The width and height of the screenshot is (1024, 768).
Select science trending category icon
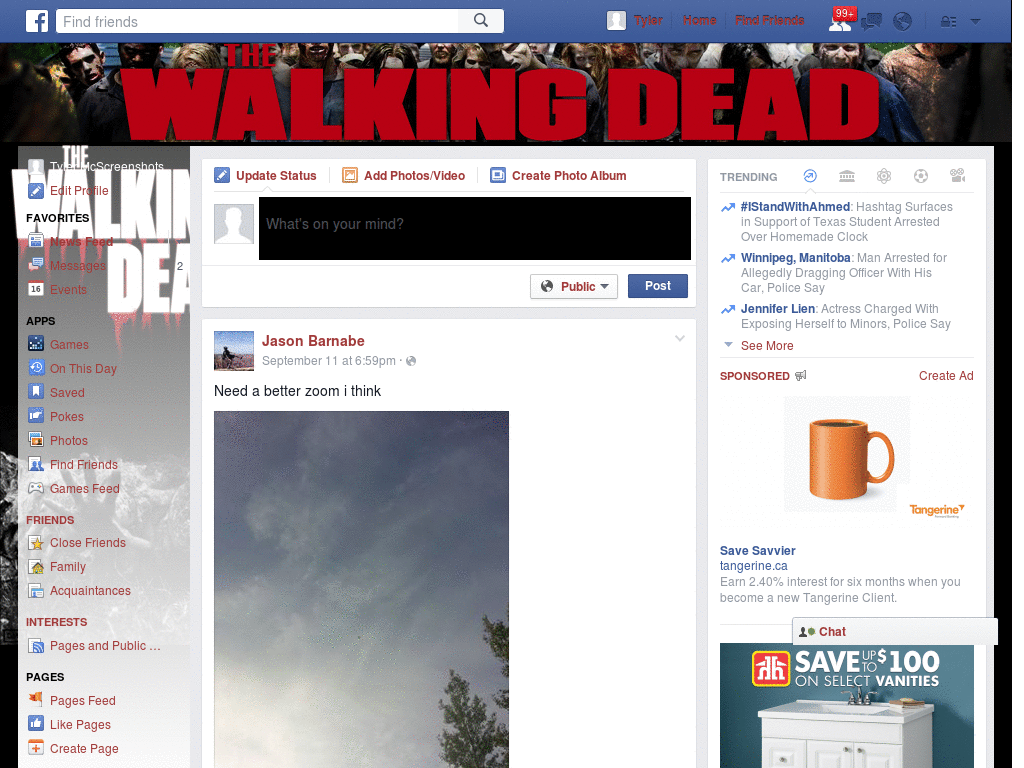(x=884, y=176)
